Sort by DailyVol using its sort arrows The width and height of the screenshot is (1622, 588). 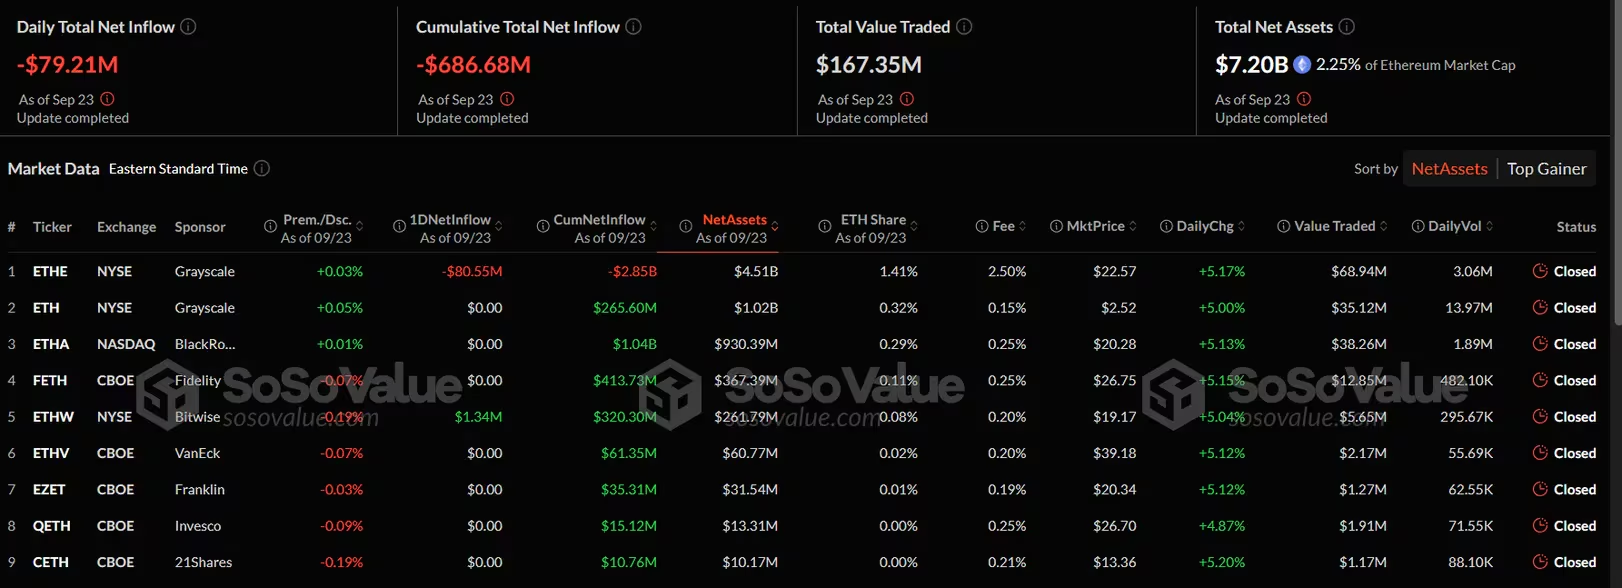click(x=1490, y=227)
